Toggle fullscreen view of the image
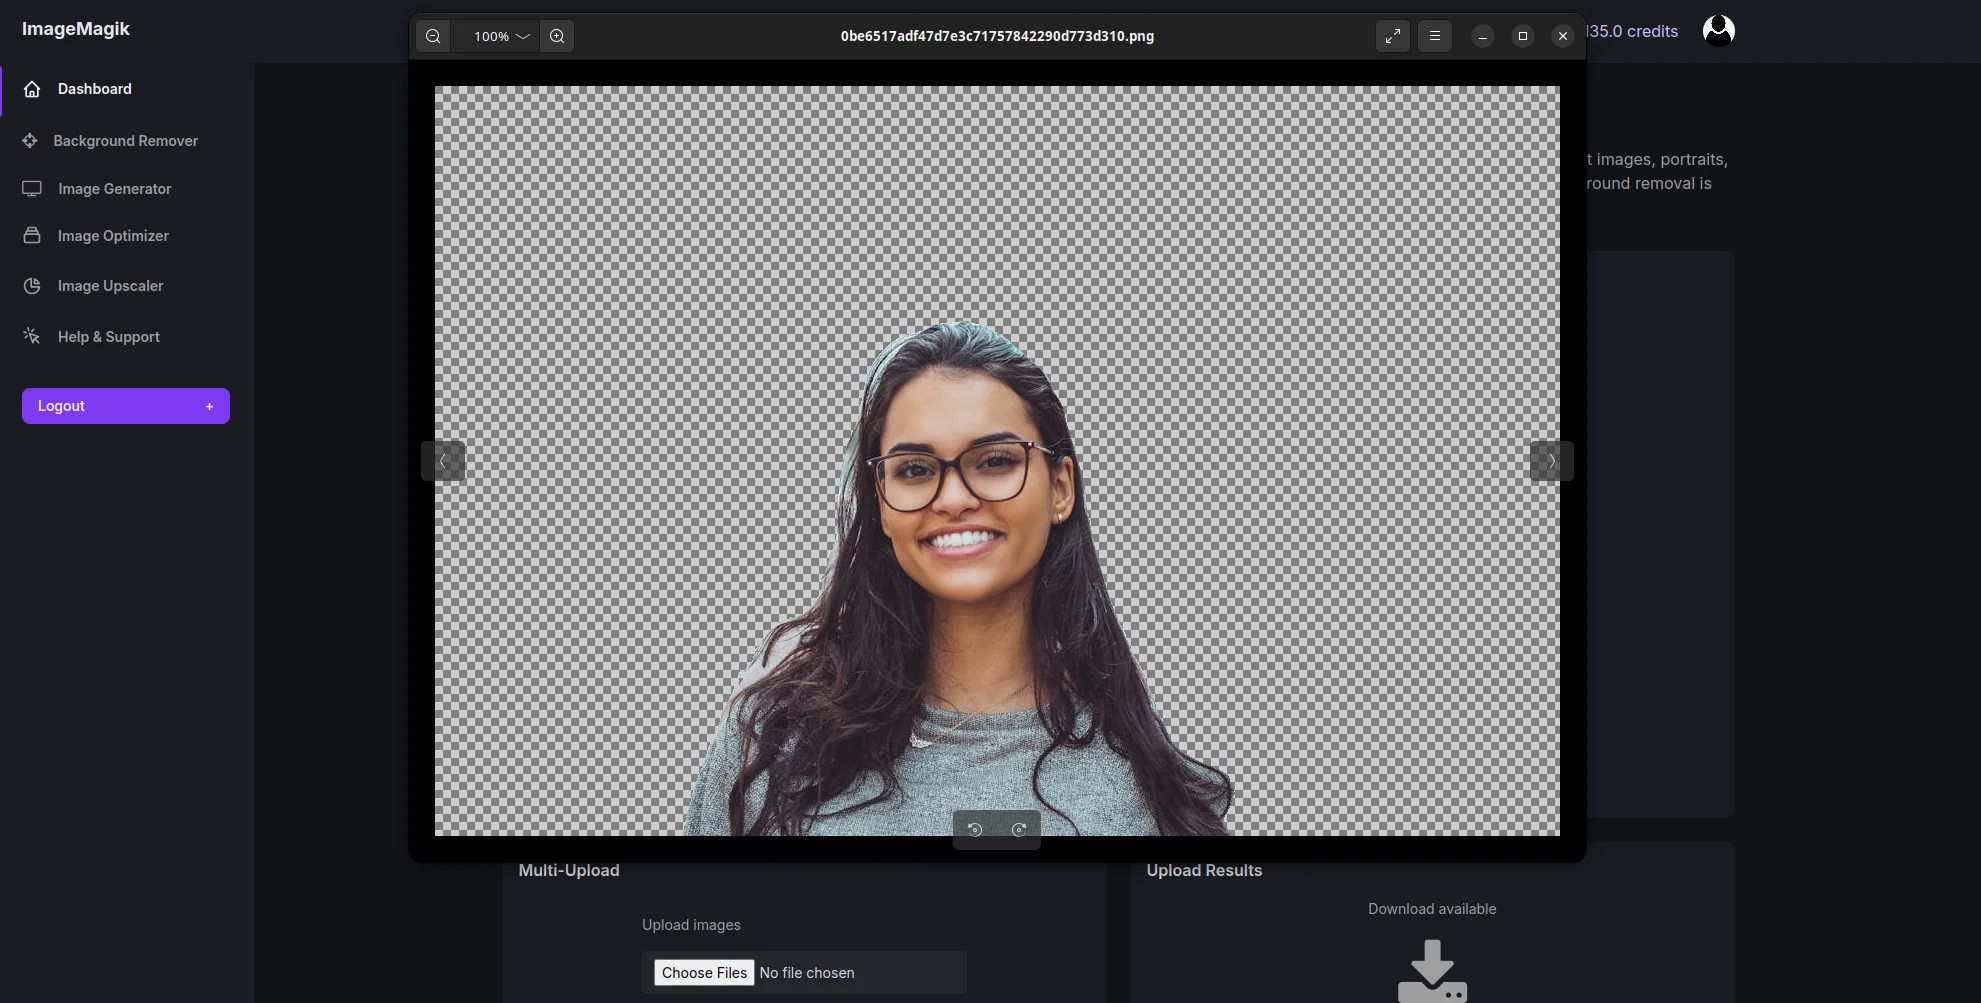Viewport: 1981px width, 1003px height. 1392,36
